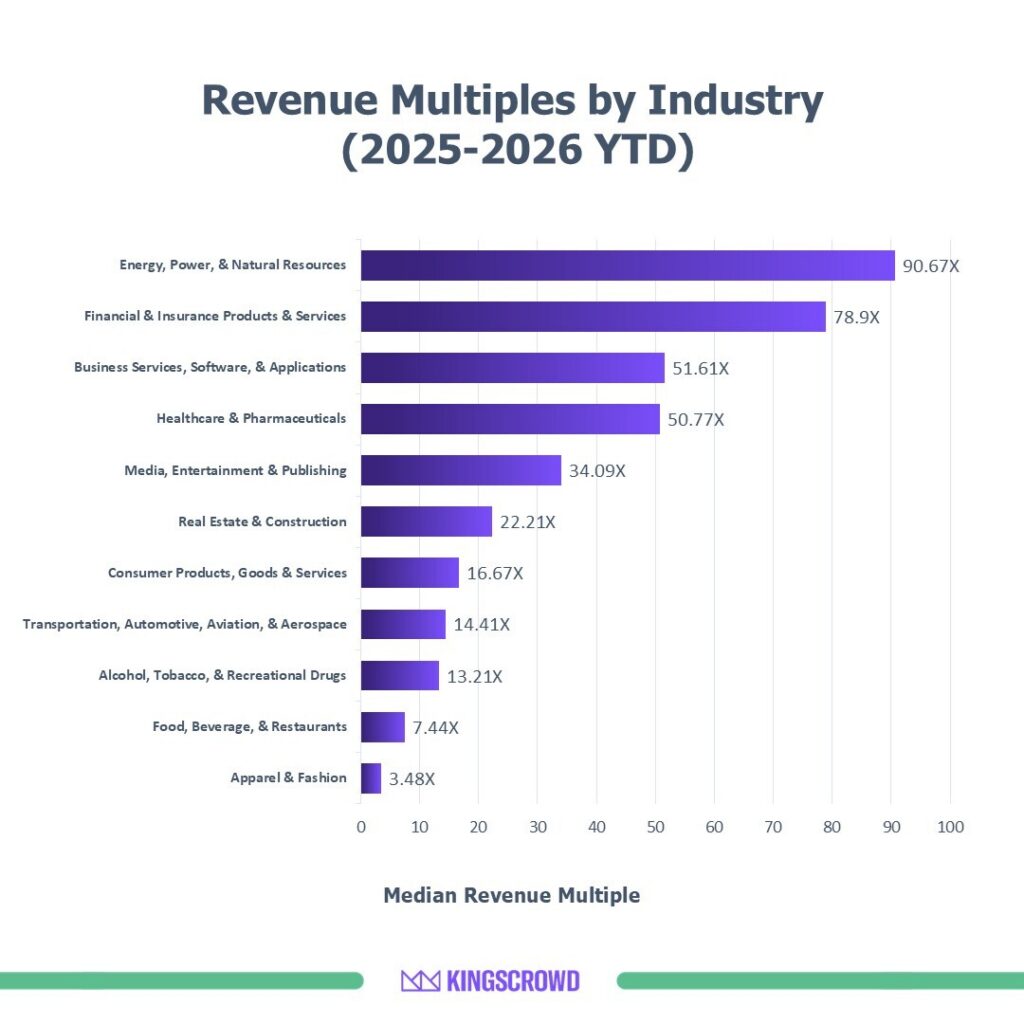Click the '34.09X' data label

pos(597,471)
